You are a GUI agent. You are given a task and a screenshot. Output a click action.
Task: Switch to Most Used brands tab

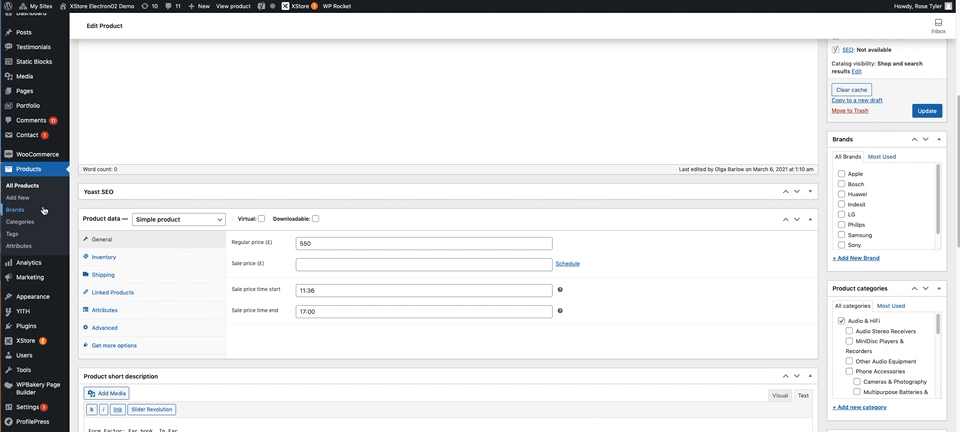[882, 157]
